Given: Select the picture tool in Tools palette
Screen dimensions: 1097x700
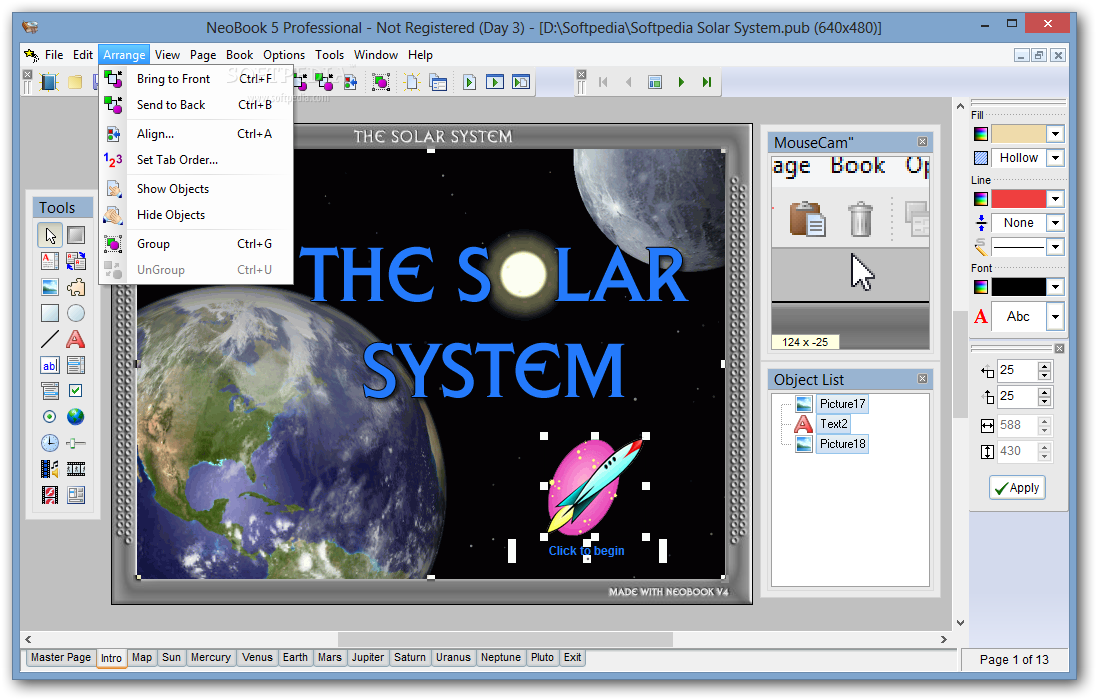Looking at the screenshot, I should click(x=50, y=287).
